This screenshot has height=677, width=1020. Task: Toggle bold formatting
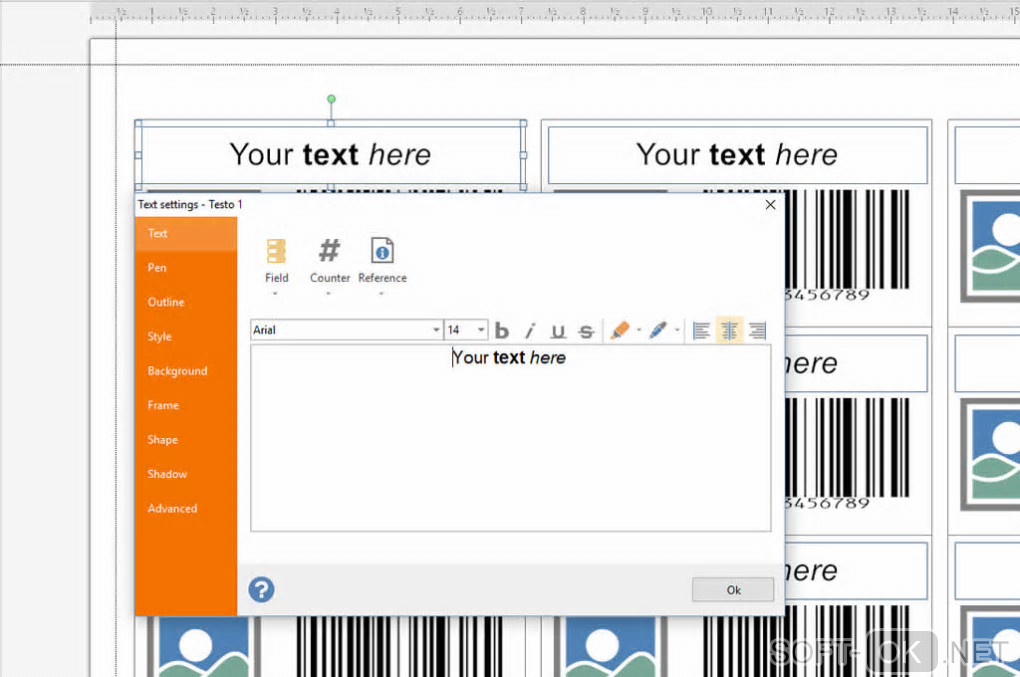pos(502,330)
